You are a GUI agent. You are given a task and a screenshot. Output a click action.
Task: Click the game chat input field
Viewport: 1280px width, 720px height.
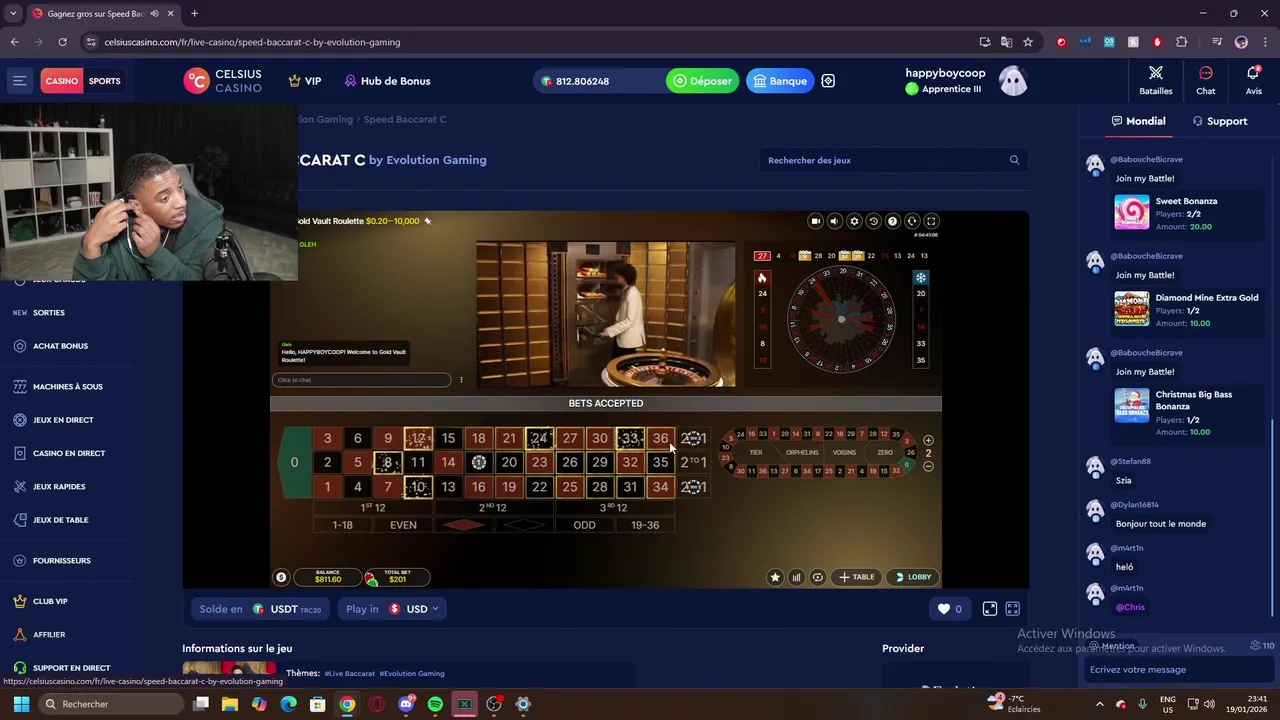361,380
